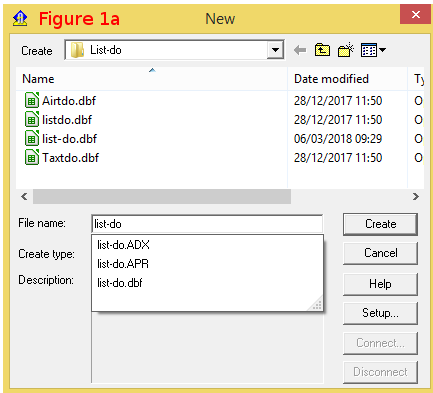This screenshot has height=393, width=433.
Task: Go up one folder level
Action: [x=322, y=50]
